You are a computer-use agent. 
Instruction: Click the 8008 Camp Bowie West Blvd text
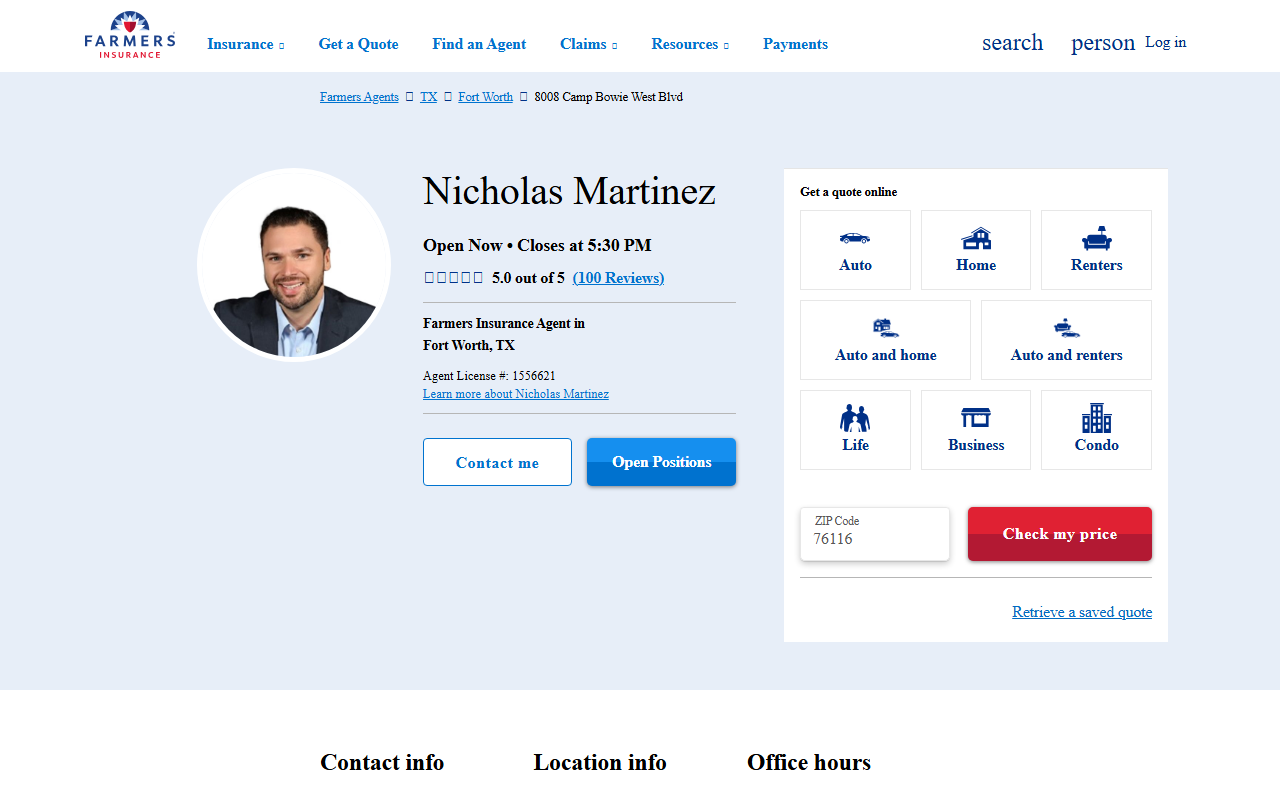[x=609, y=97]
